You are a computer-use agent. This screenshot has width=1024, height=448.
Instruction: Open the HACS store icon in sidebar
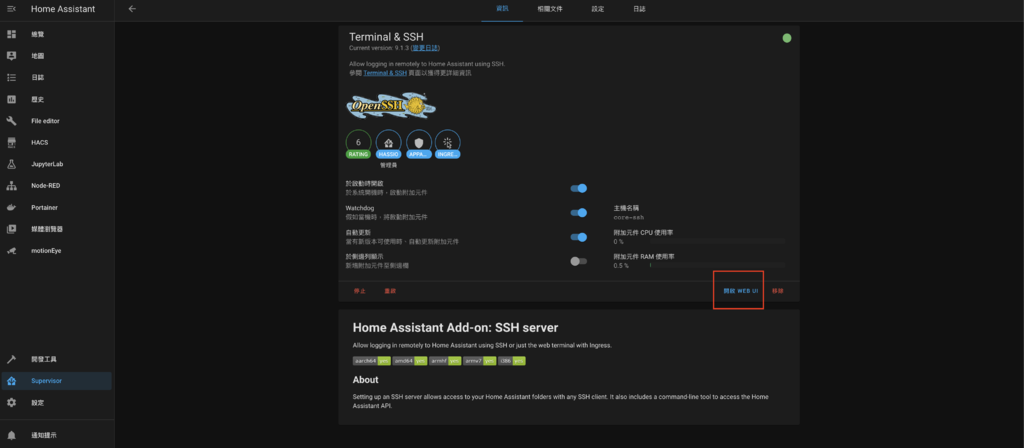tap(11, 142)
